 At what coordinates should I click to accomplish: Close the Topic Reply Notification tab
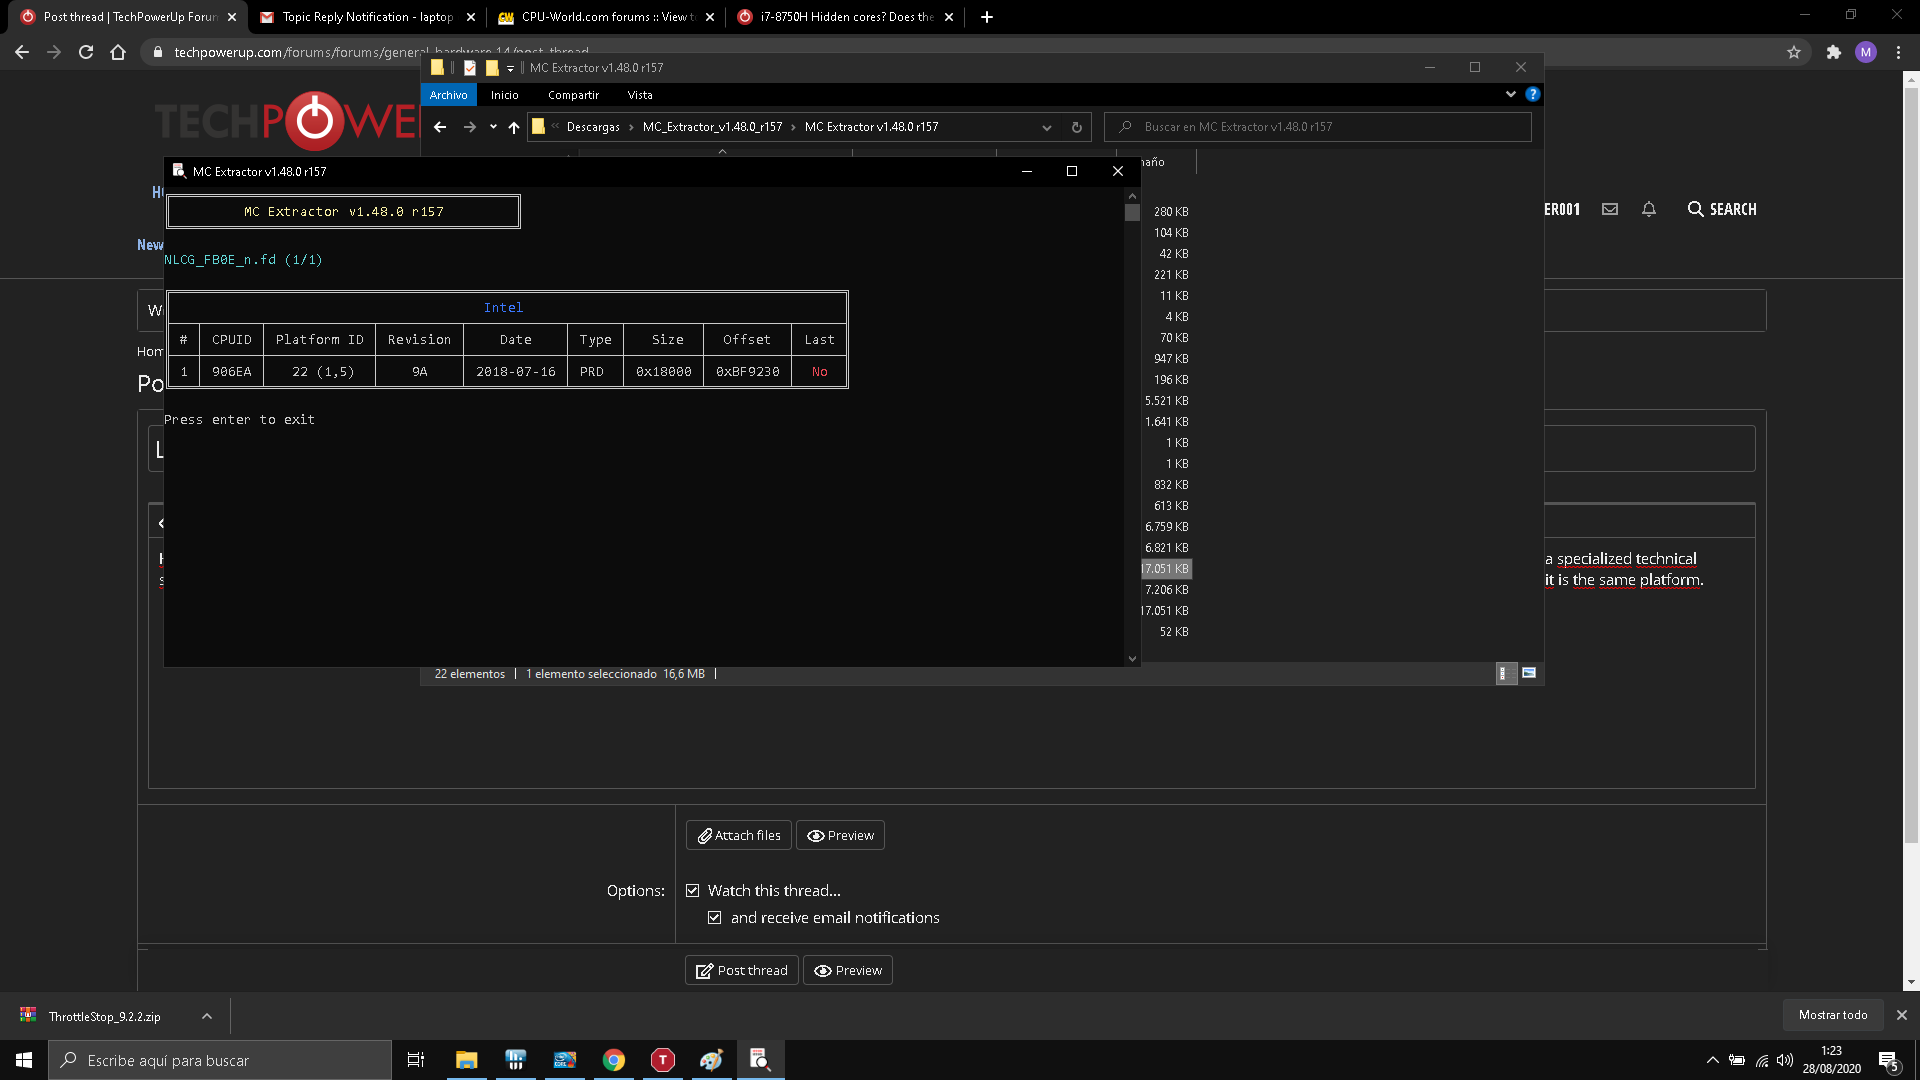pyautogui.click(x=471, y=17)
